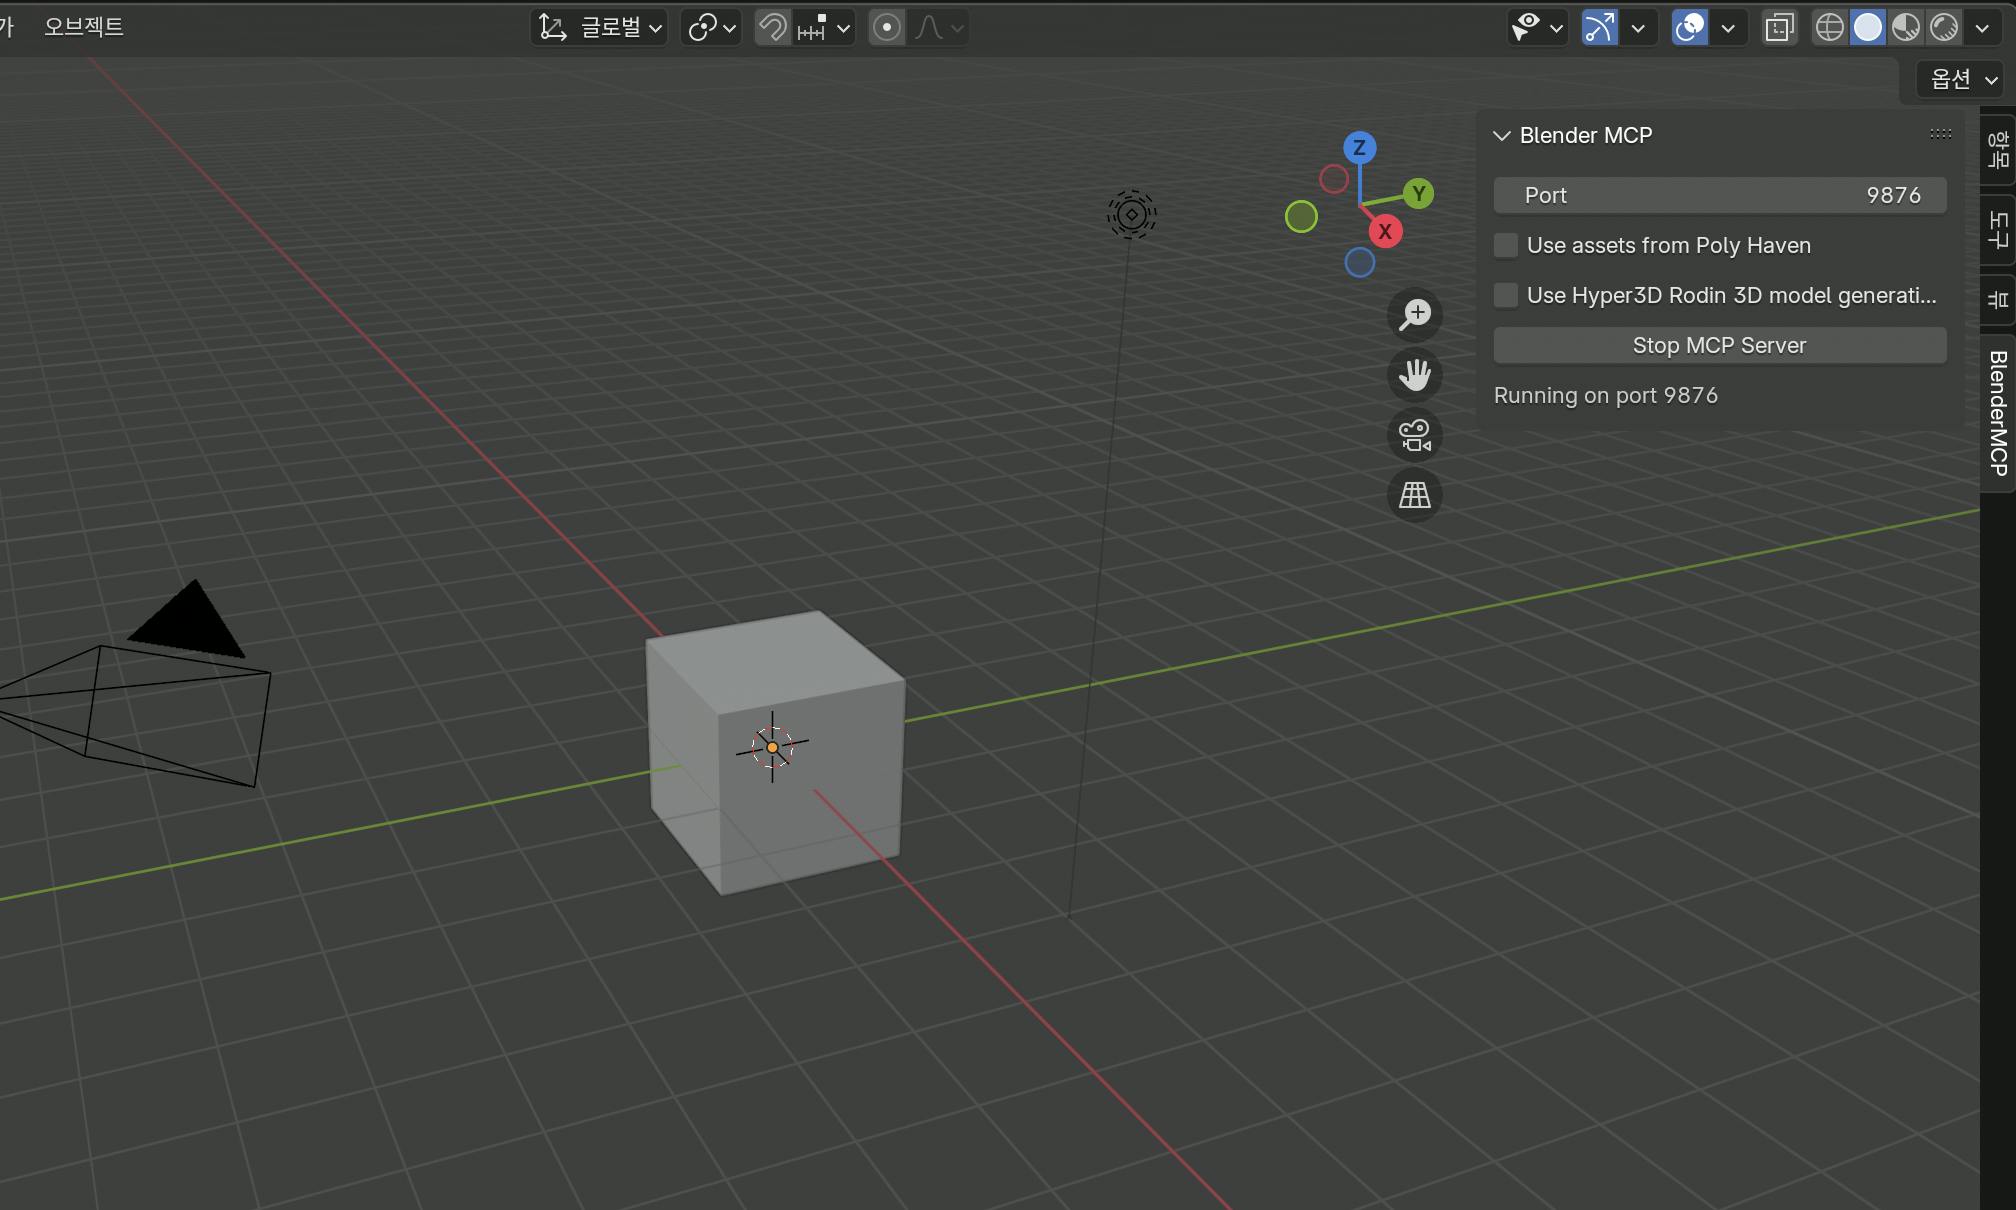Enable Use Hyper3D Rodin 3D model generation
This screenshot has width=2016, height=1210.
(x=1506, y=295)
